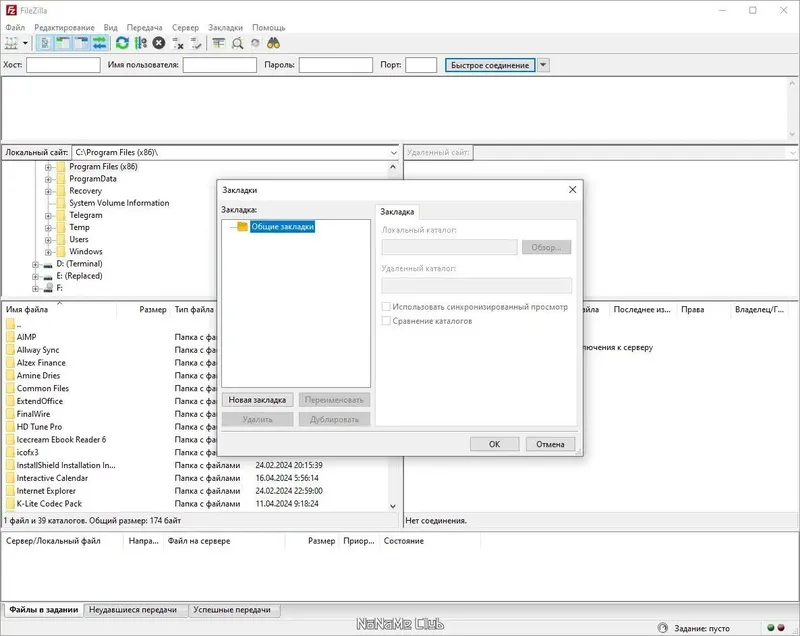Open the directory listing filters icon
Viewport: 800px width, 636px height.
219,43
